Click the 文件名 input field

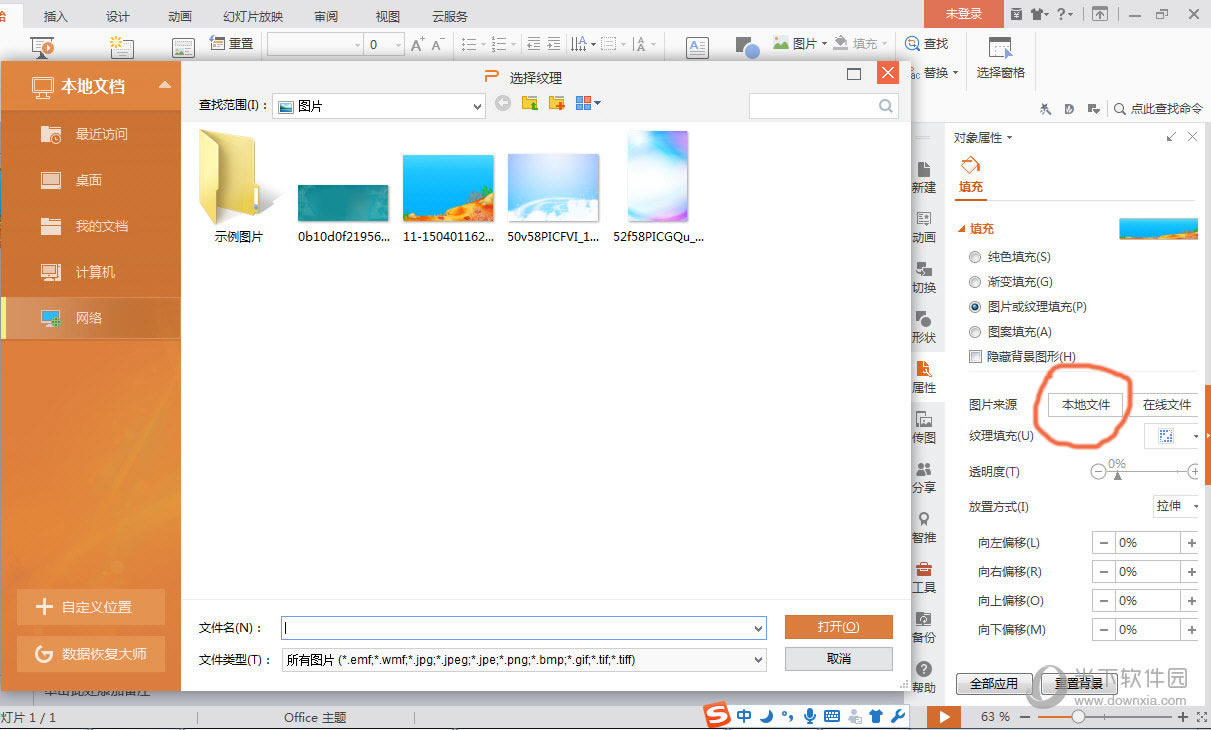(524, 628)
